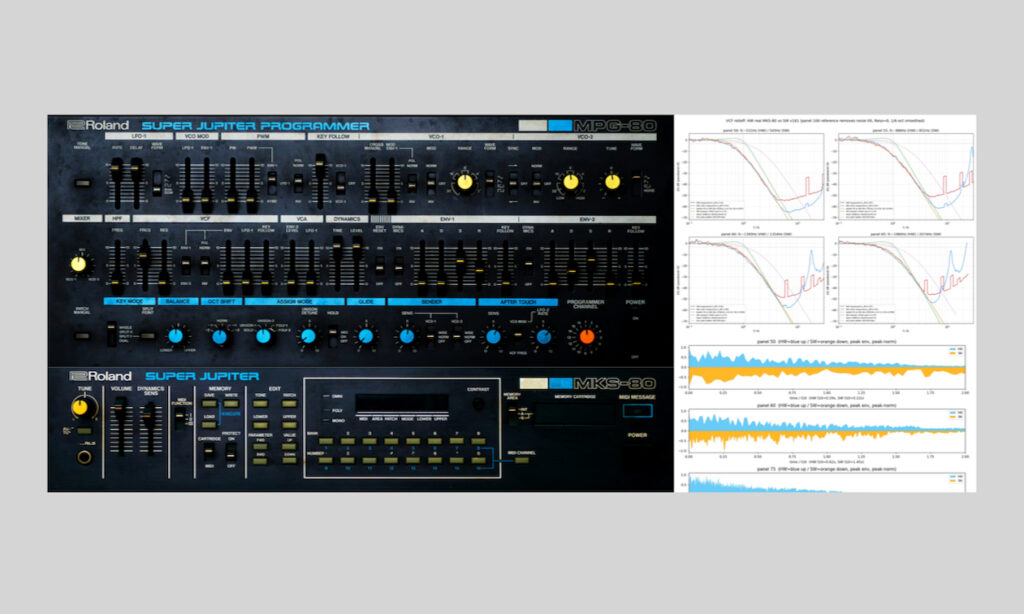This screenshot has width=1024, height=614.
Task: Flip the VCO-2 Sync switch
Action: [x=513, y=183]
